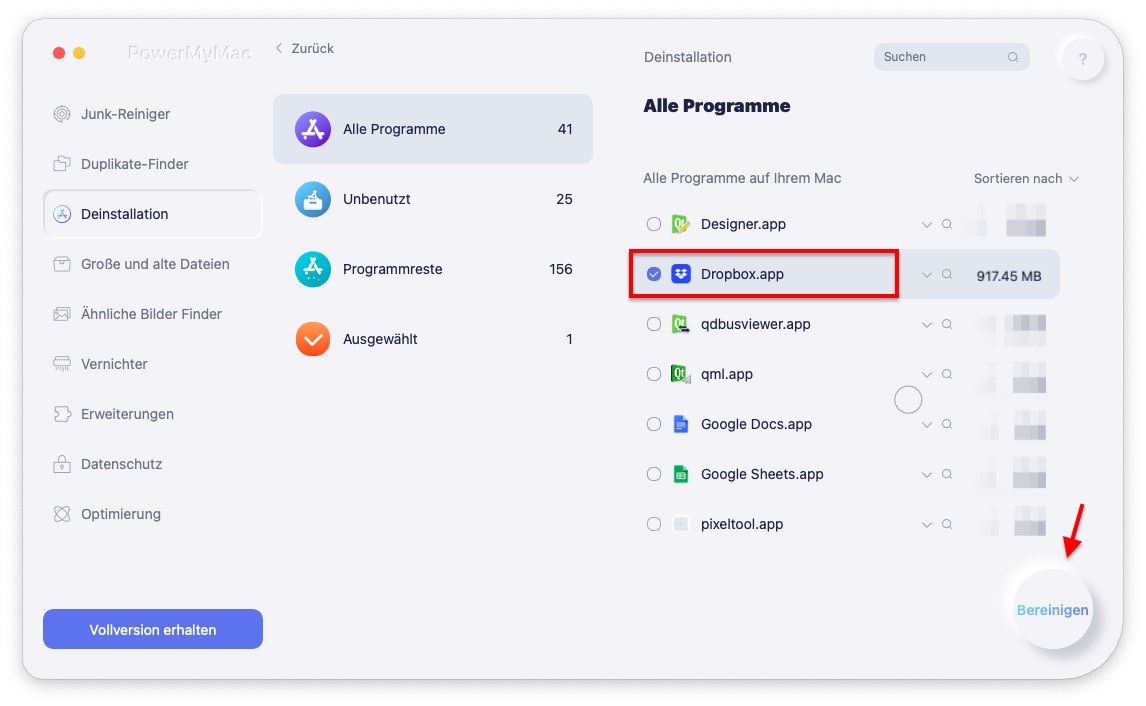Click the Junk-Reiniger sidebar icon
Screen dimensions: 1146x706
[62, 114]
